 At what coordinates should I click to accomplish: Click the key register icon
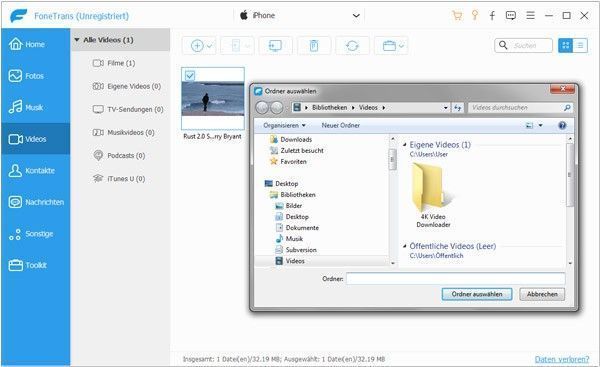coord(475,15)
